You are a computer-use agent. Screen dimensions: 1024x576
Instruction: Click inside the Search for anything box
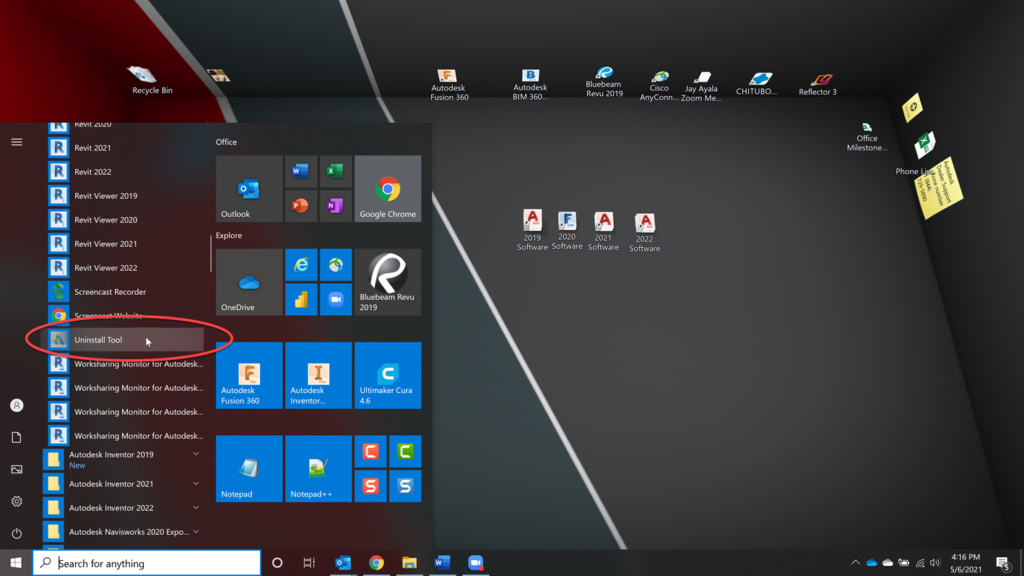tap(150, 562)
